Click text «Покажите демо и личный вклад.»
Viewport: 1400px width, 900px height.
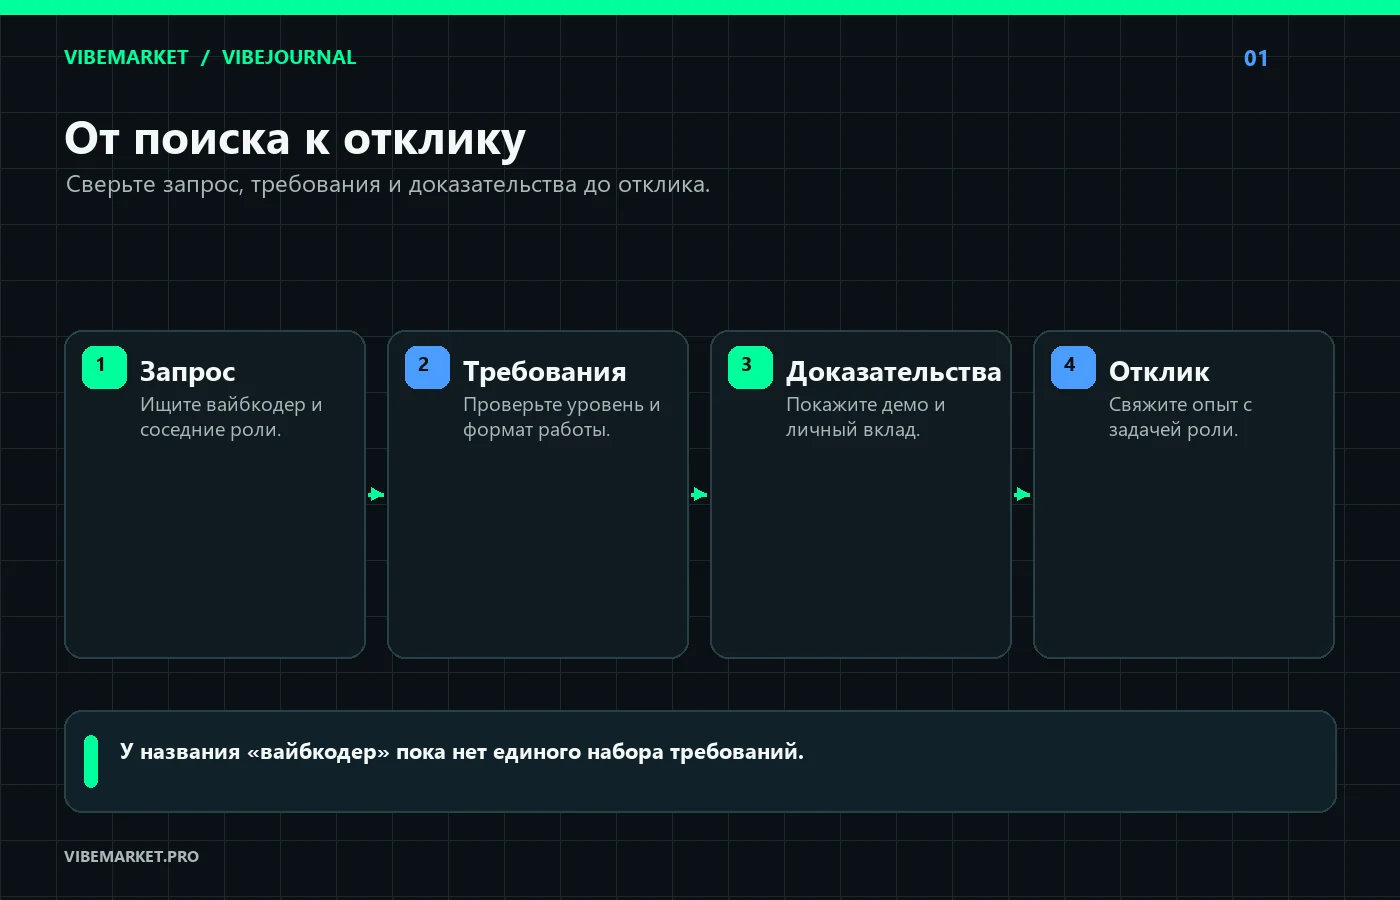(865, 417)
